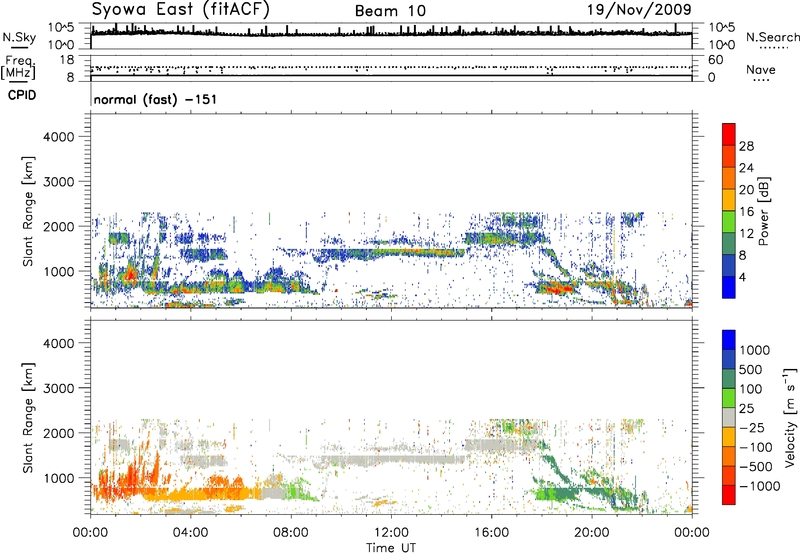Select the yellow-orange 16-20 dB Power swatch
This screenshot has height=554, width=800.
click(729, 200)
